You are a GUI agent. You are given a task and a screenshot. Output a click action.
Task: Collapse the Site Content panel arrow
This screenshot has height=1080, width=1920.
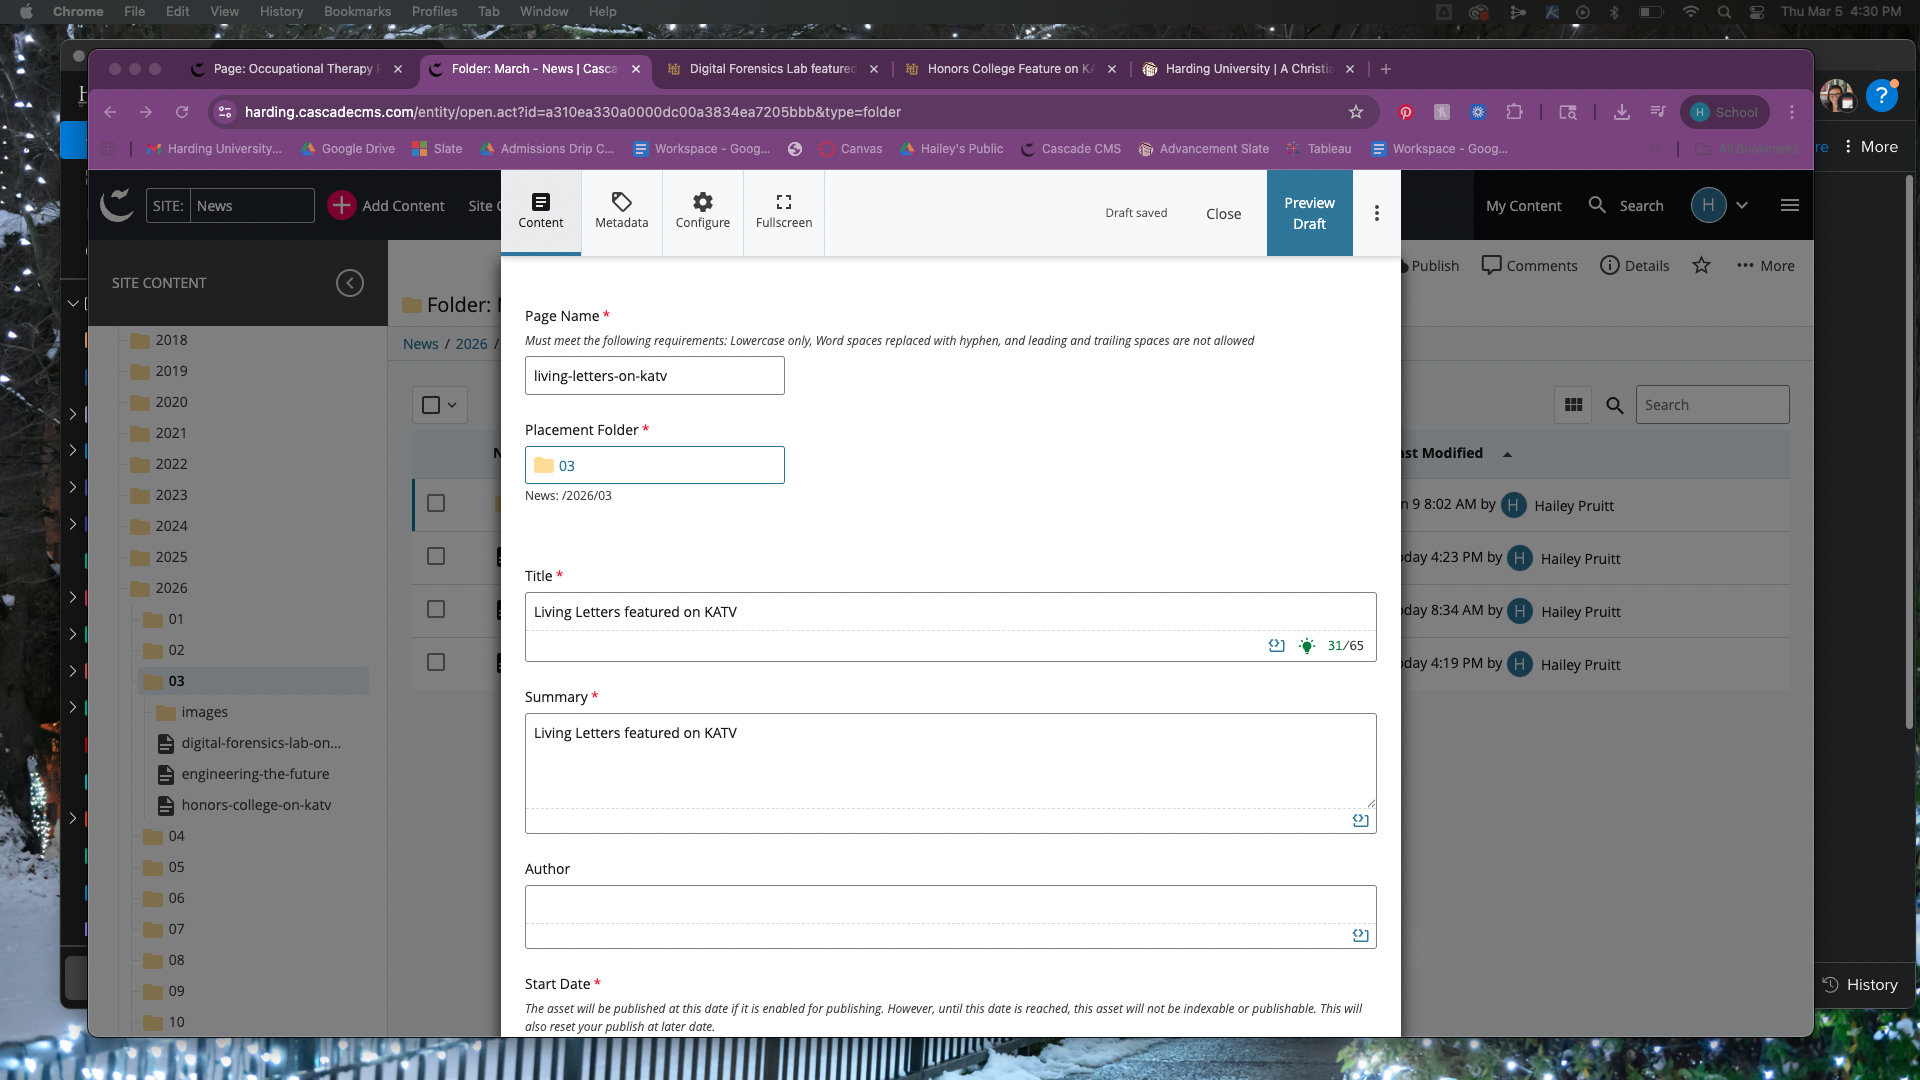coord(349,283)
